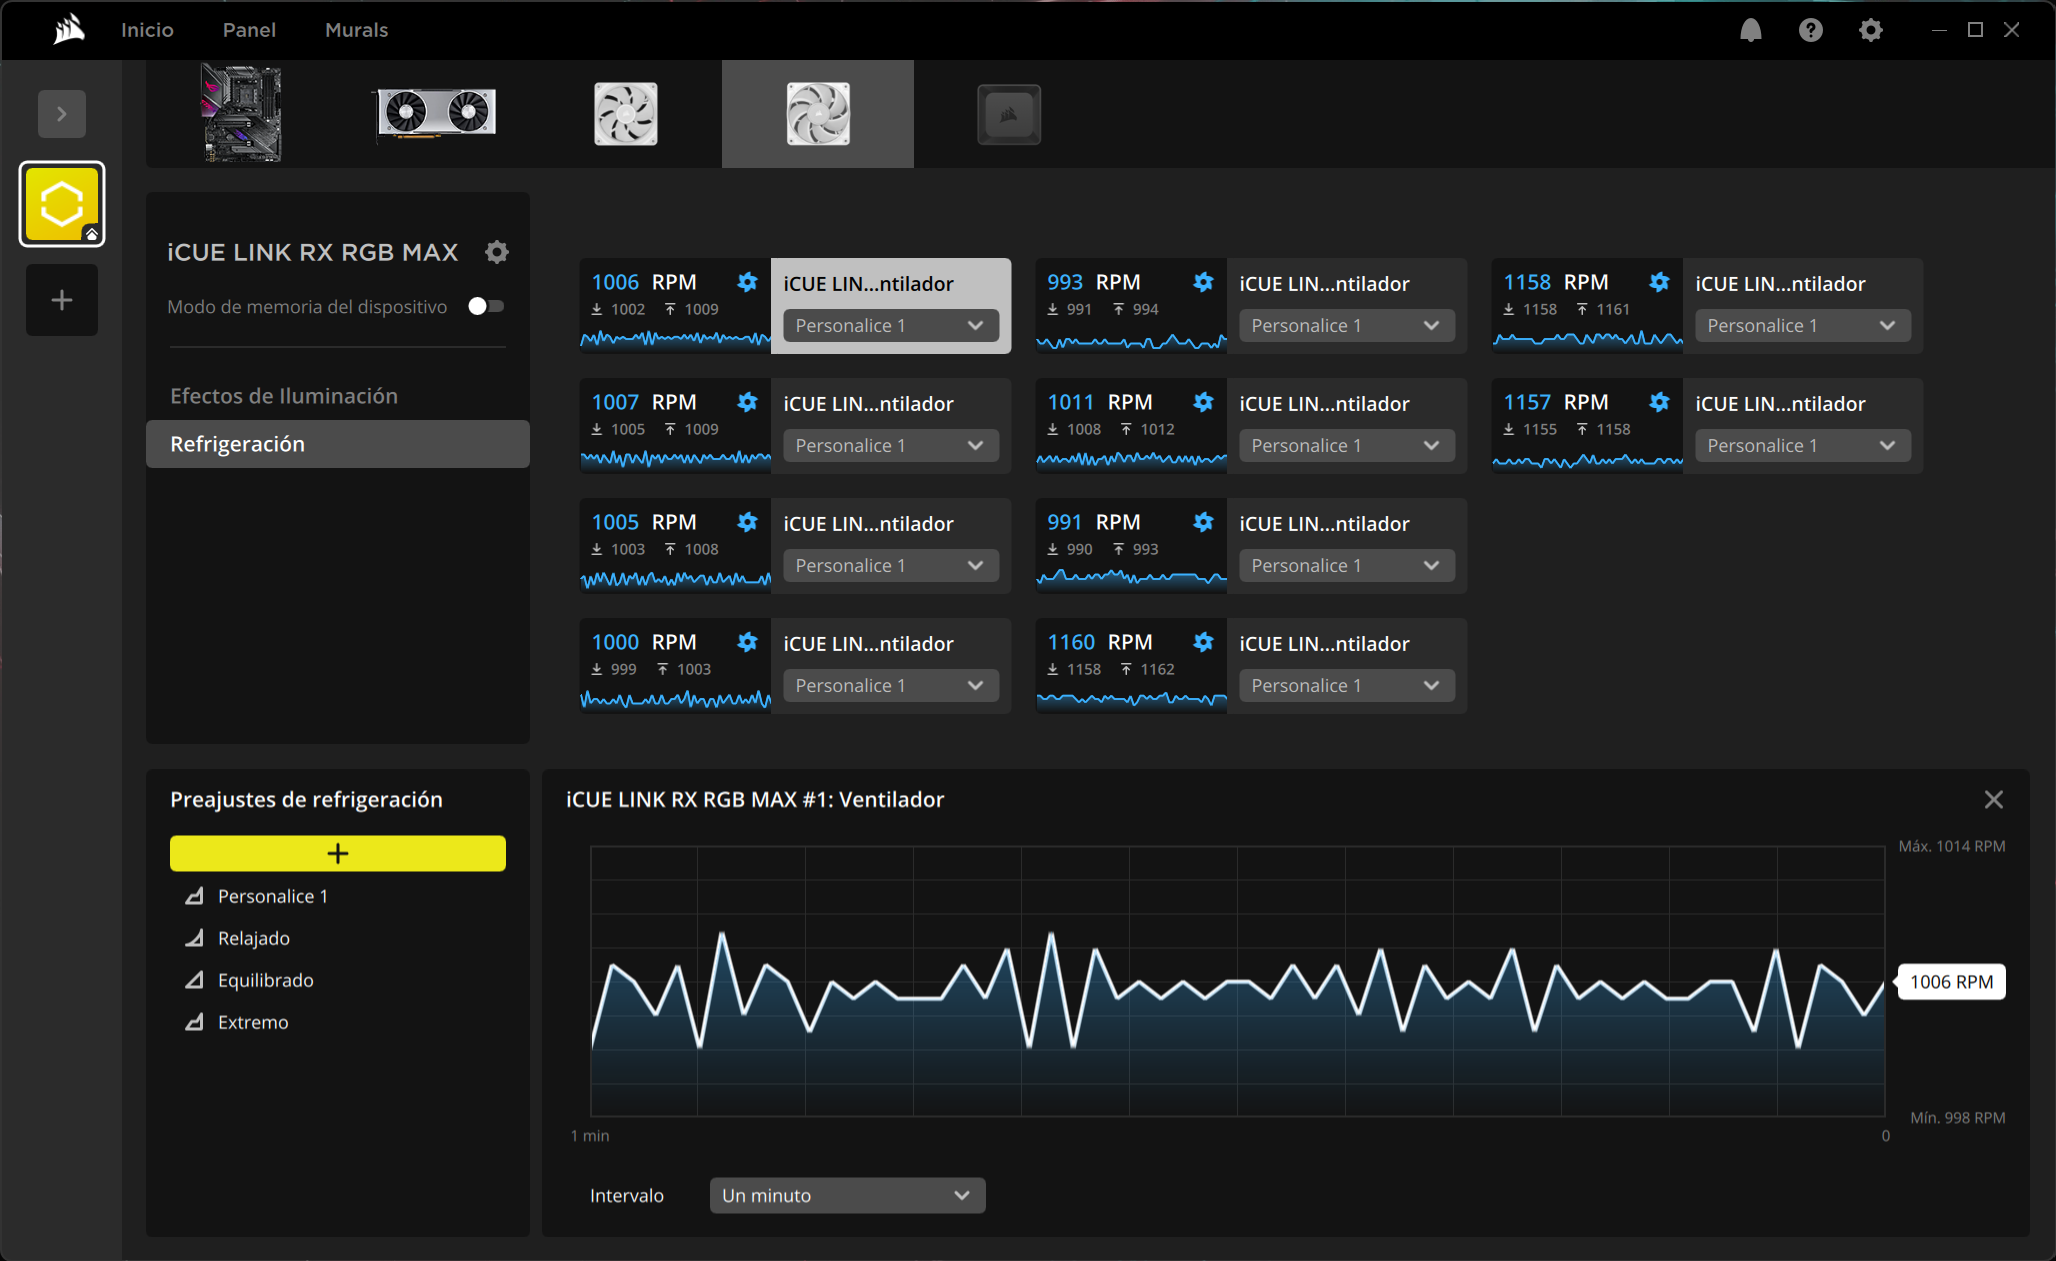This screenshot has height=1261, width=2056.
Task: Click the gear icon on the 1000 RPM fan
Action: [x=747, y=642]
